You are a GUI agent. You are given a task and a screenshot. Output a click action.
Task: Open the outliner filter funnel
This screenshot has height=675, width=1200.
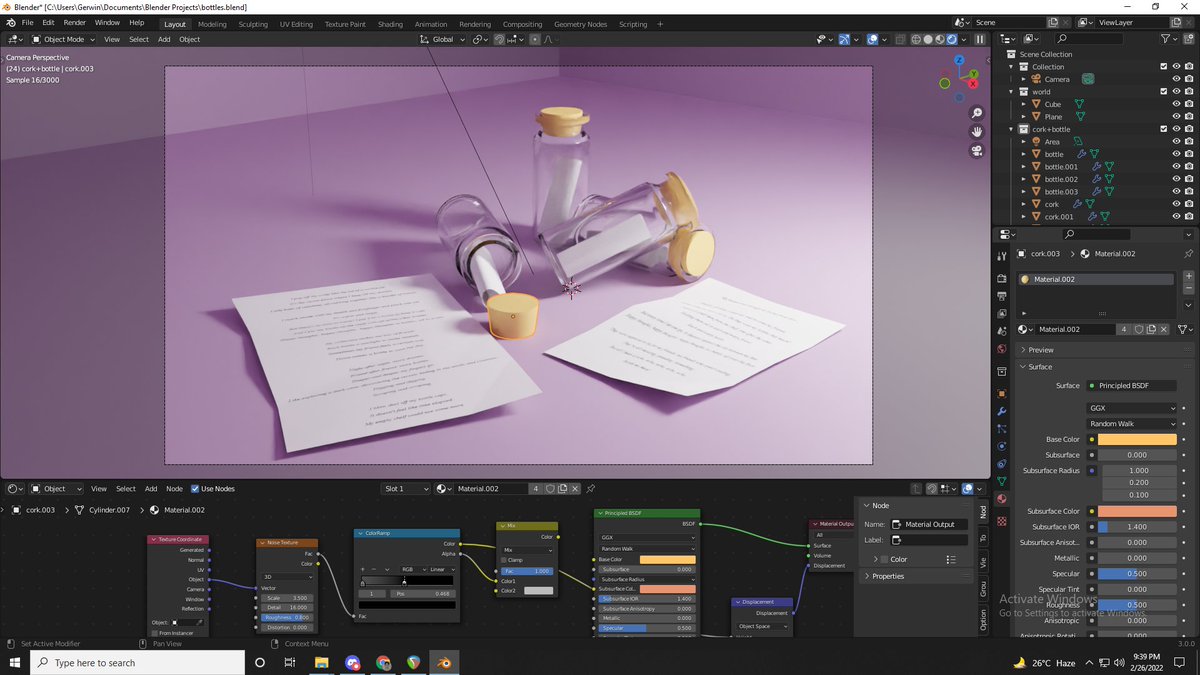[1167, 38]
